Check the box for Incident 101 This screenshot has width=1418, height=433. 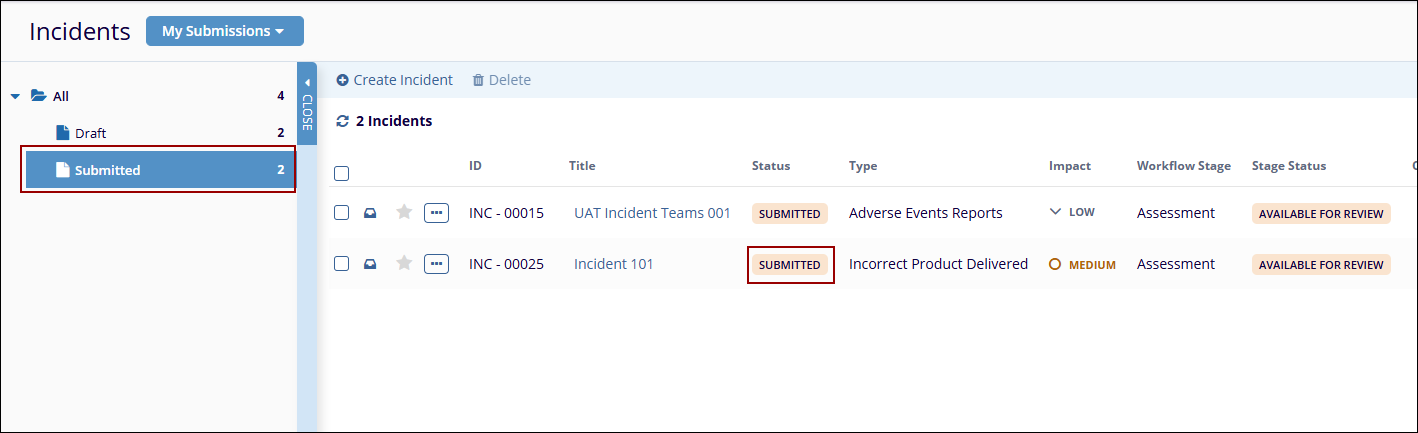click(342, 263)
